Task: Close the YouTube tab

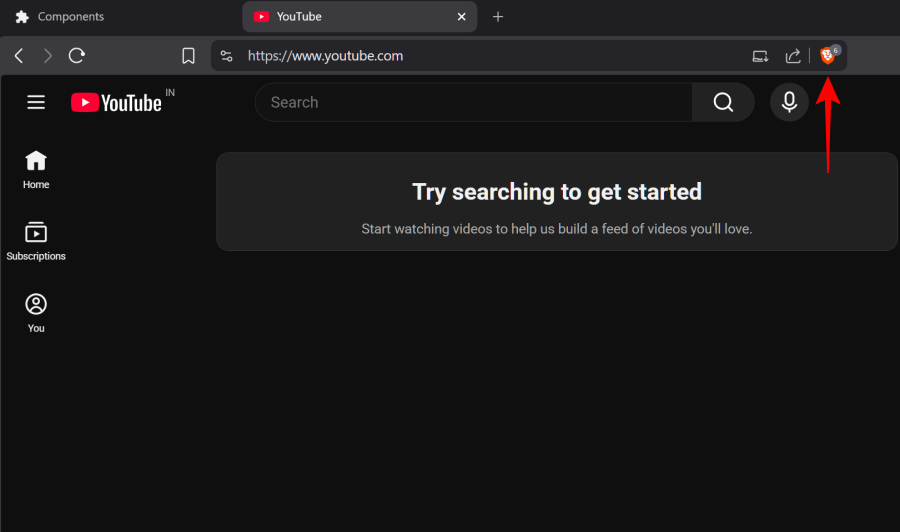Action: point(462,17)
